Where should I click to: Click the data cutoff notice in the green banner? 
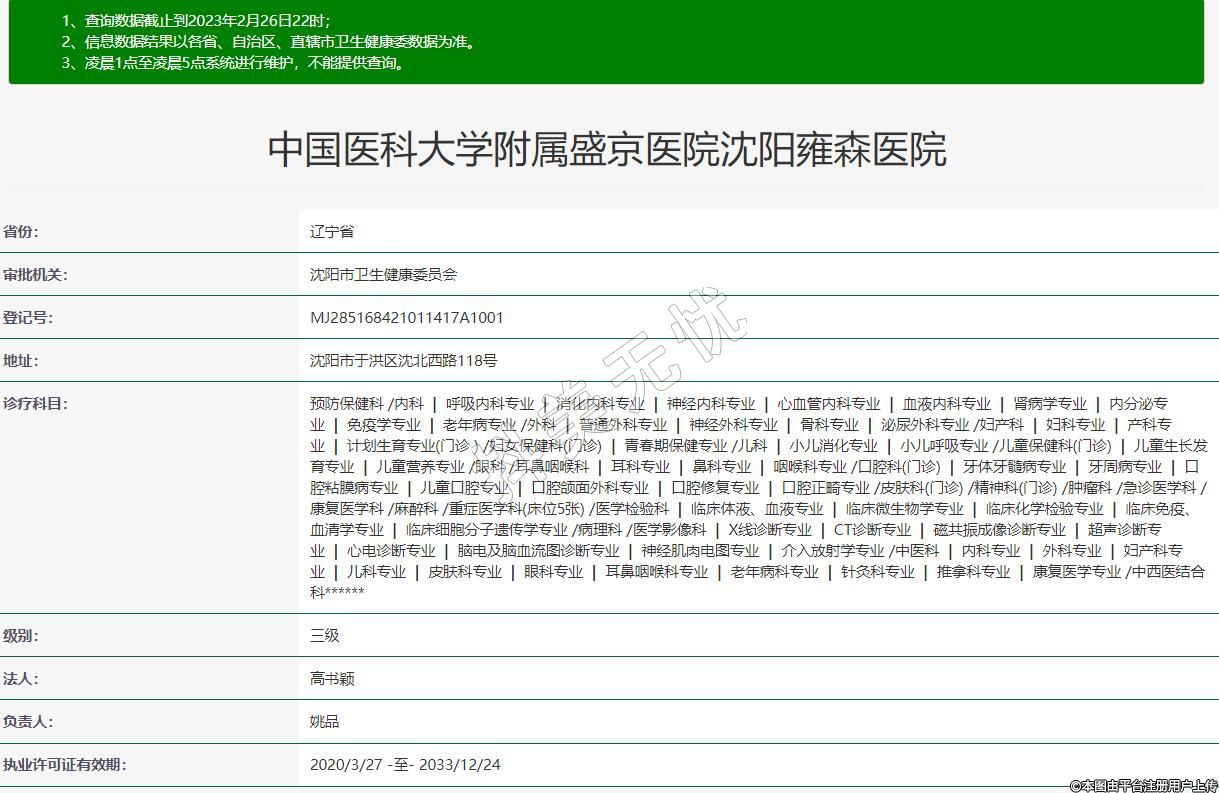click(x=196, y=21)
